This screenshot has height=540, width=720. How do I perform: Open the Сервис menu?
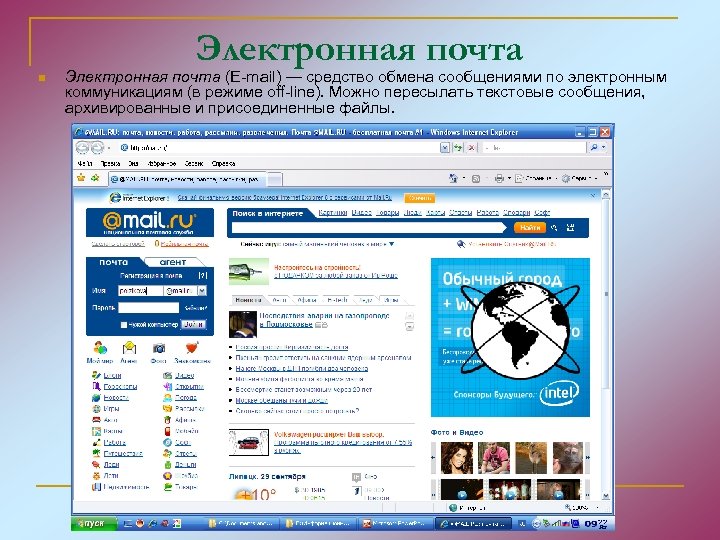(x=194, y=163)
